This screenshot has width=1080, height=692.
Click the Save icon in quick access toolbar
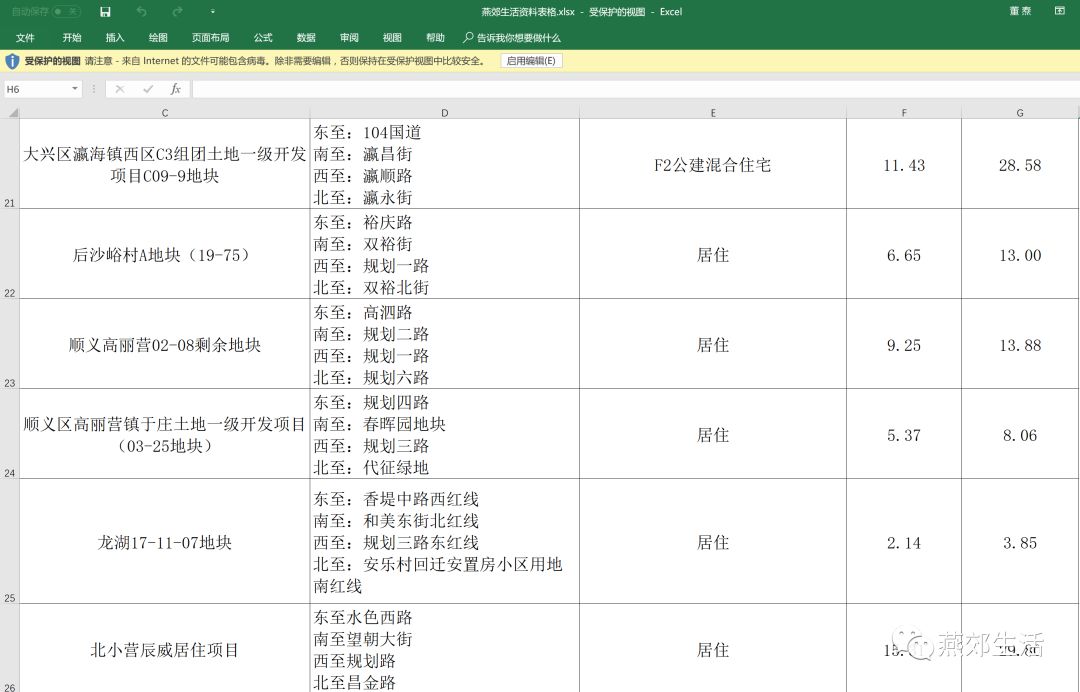click(x=106, y=12)
